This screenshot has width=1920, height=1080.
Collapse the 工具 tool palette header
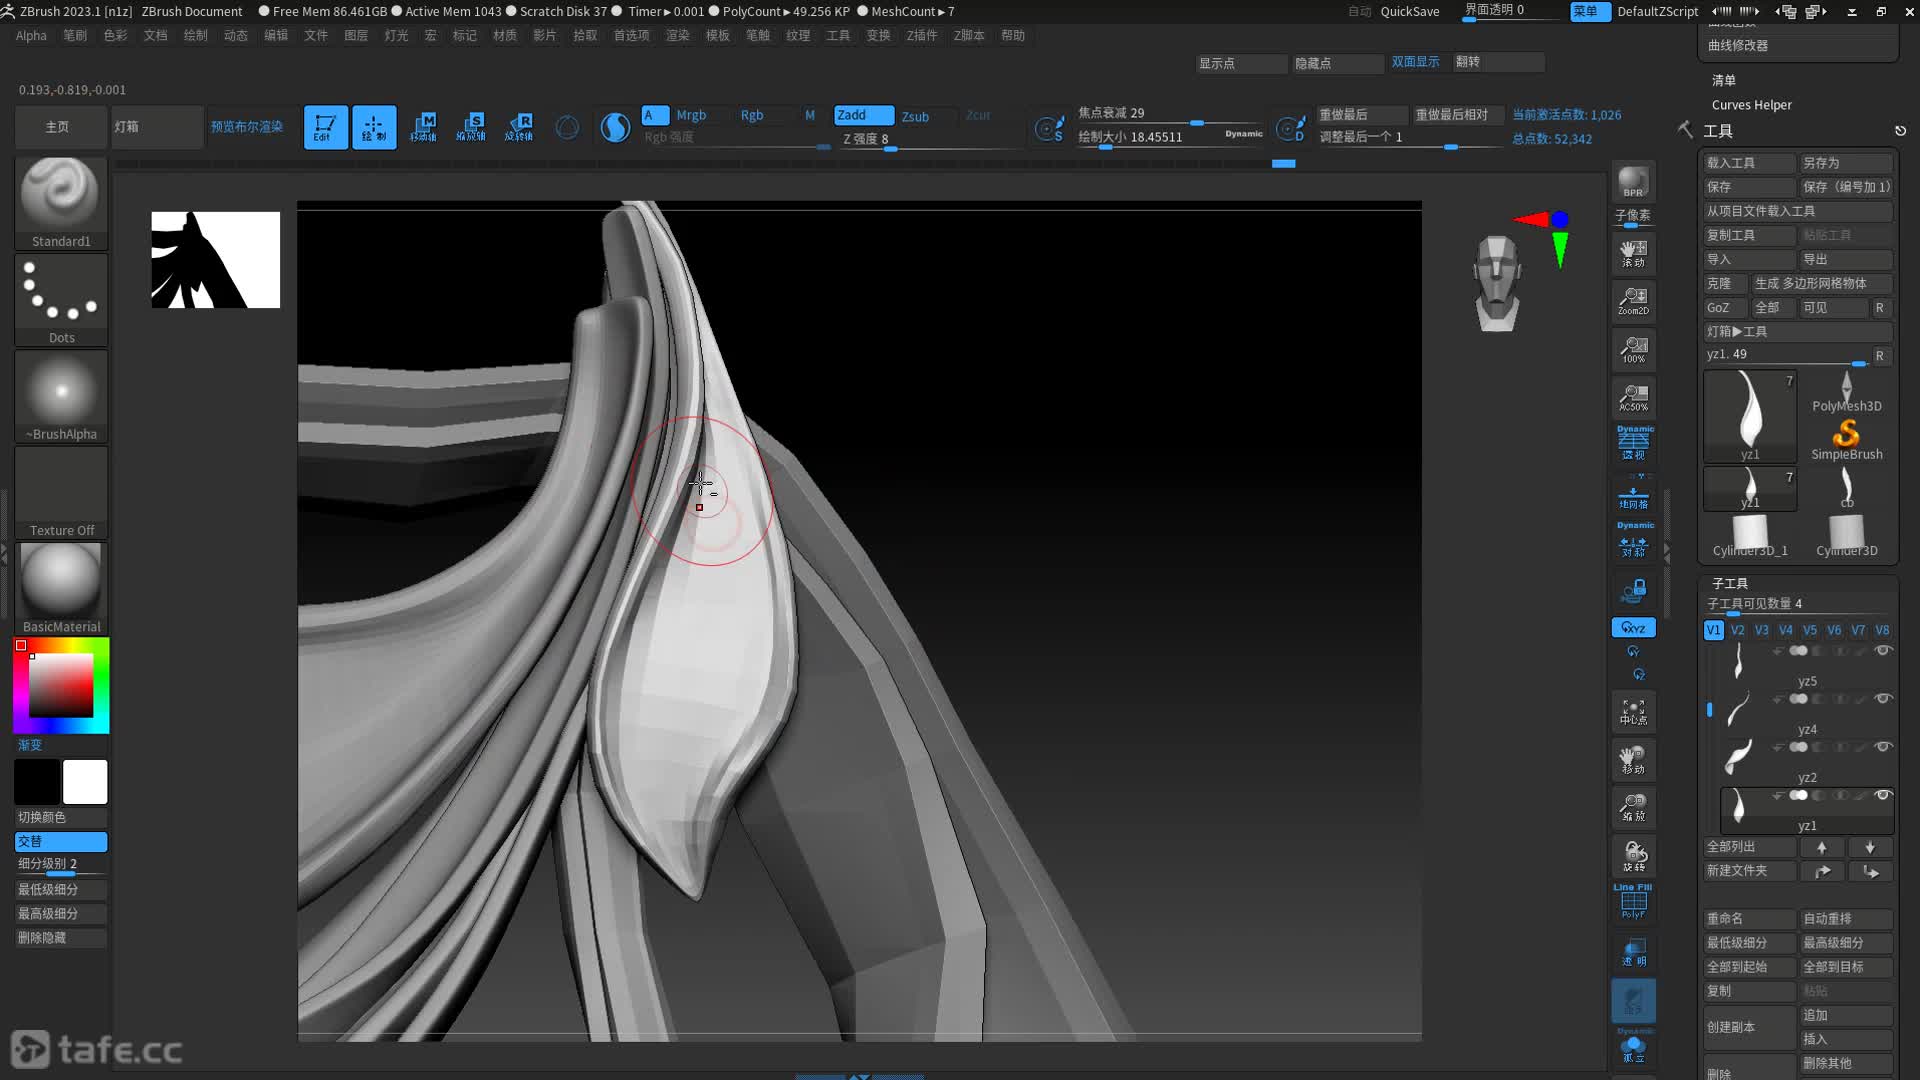[x=1718, y=131]
